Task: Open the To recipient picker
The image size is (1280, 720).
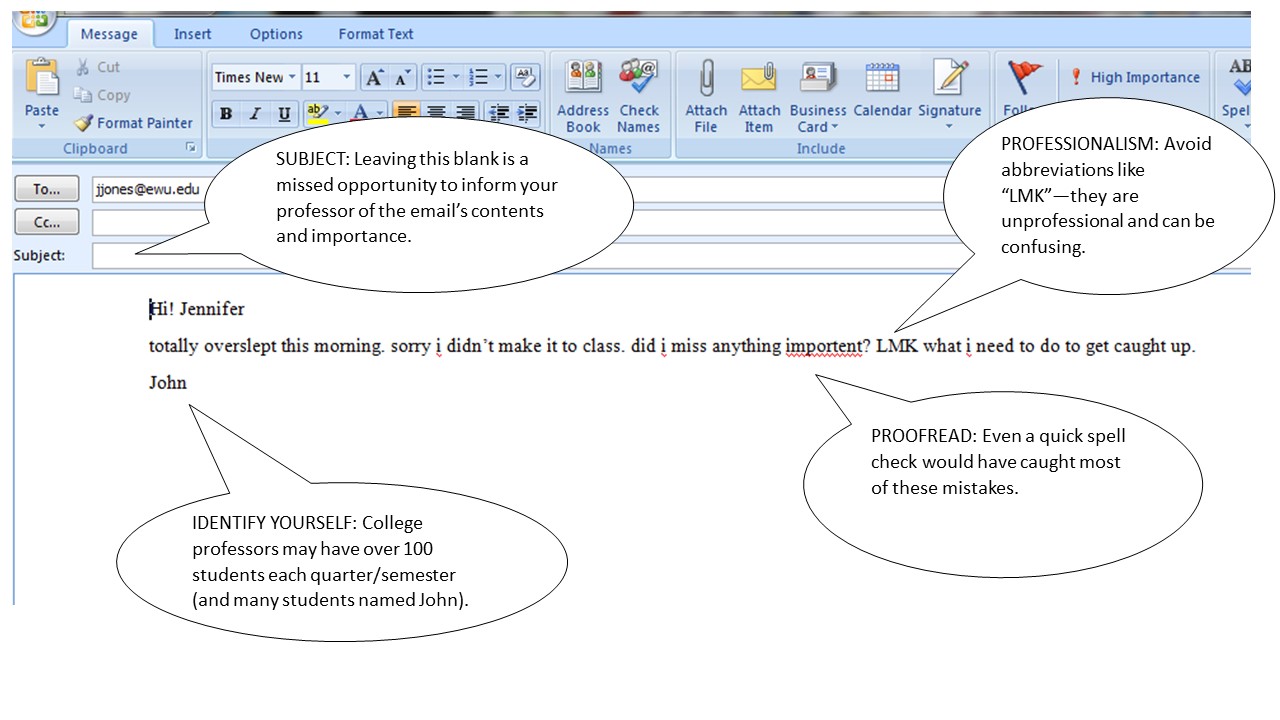Action: point(46,188)
